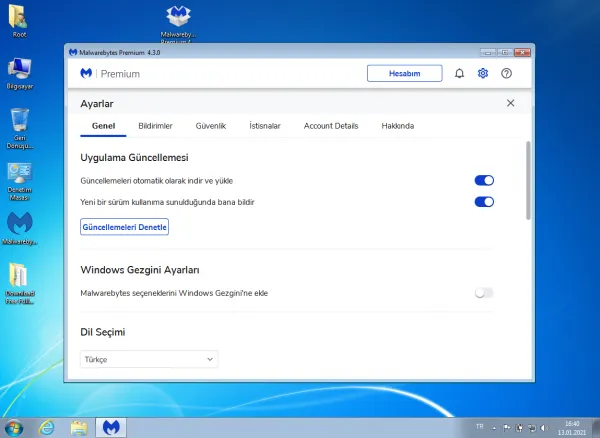Click the volume speaker tray icon
This screenshot has width=600, height=438.
coord(544,428)
